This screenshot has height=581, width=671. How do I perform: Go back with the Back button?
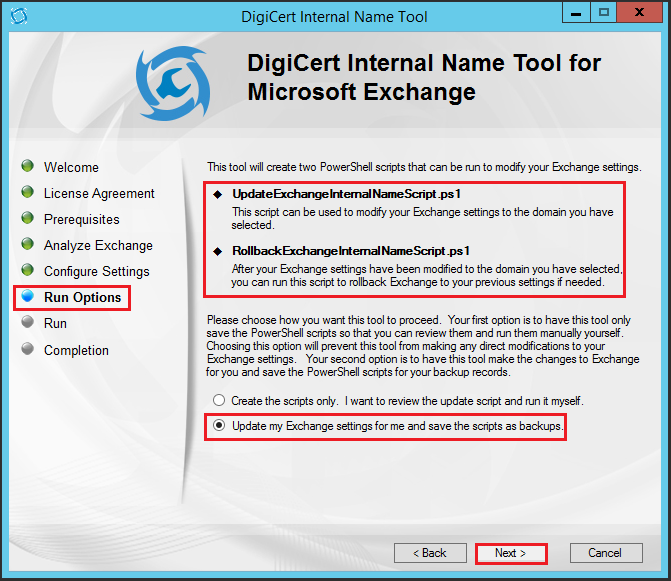(x=430, y=553)
